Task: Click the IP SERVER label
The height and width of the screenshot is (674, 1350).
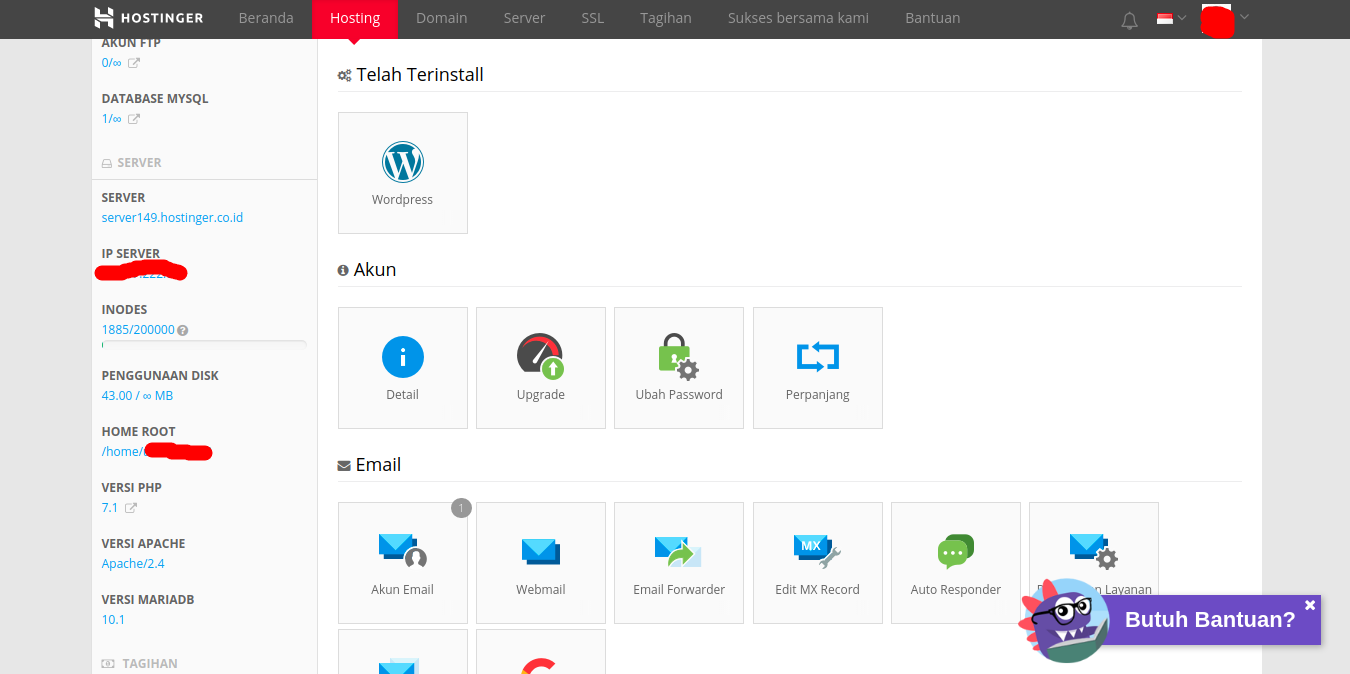Action: (x=131, y=254)
